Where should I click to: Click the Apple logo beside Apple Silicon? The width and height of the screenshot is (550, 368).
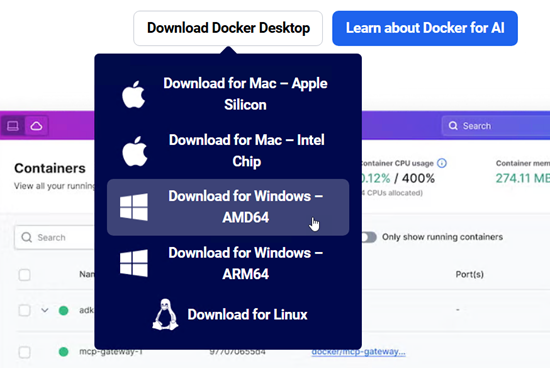(x=133, y=94)
